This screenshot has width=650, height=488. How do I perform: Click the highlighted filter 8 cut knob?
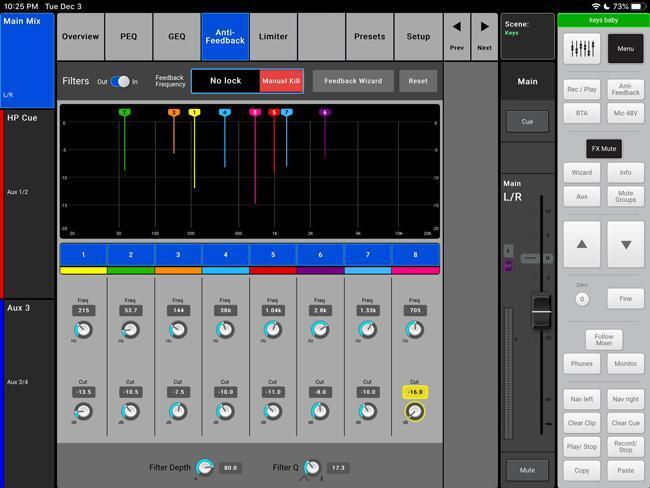(x=415, y=411)
